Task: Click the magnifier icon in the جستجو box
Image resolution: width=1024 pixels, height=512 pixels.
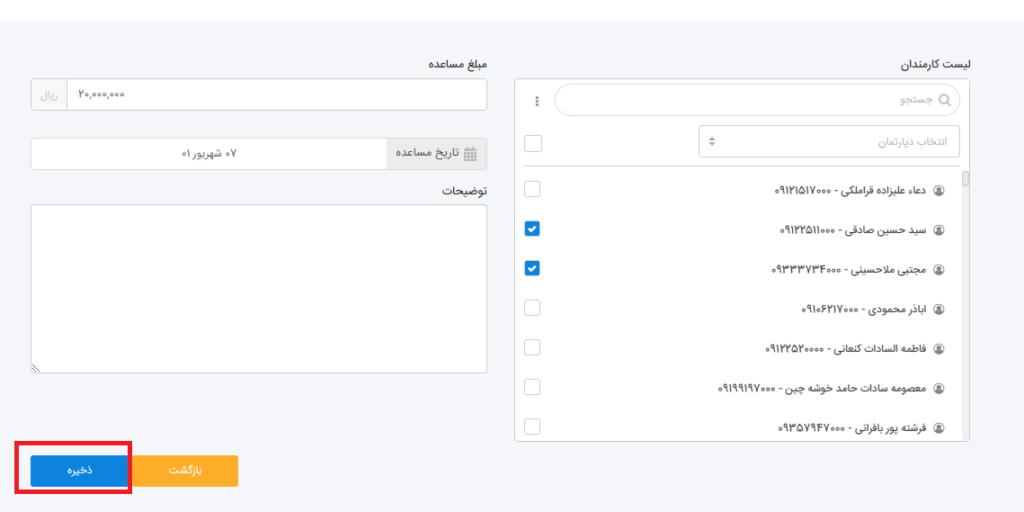Action: tap(943, 100)
